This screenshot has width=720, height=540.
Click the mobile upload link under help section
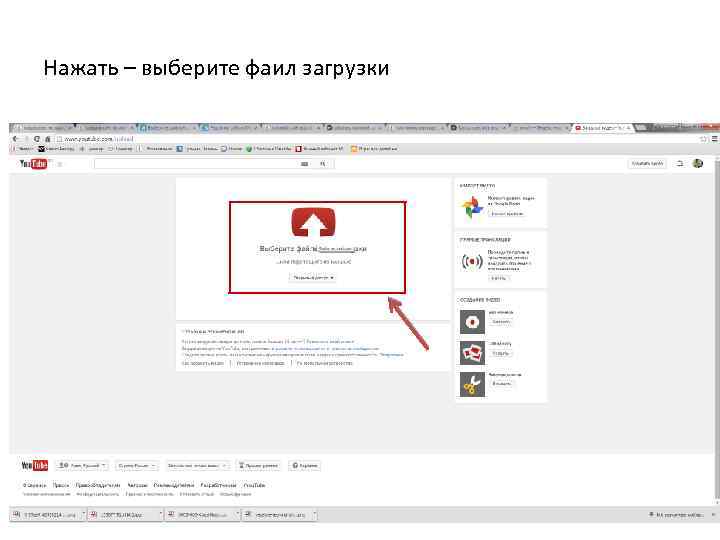(325, 363)
